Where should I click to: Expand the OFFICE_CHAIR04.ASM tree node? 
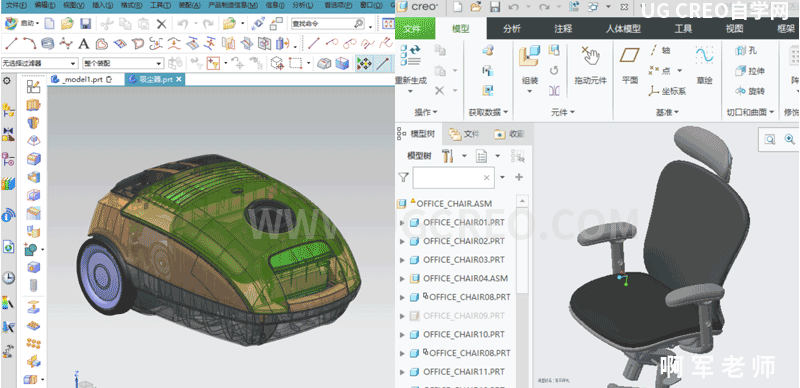[x=402, y=279]
